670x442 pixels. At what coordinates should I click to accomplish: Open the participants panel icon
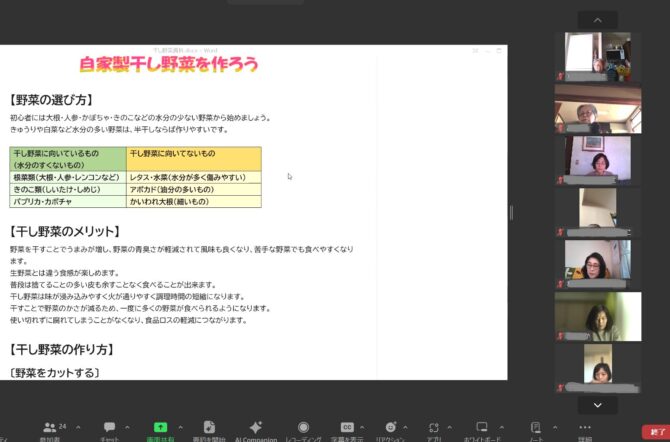(x=49, y=427)
